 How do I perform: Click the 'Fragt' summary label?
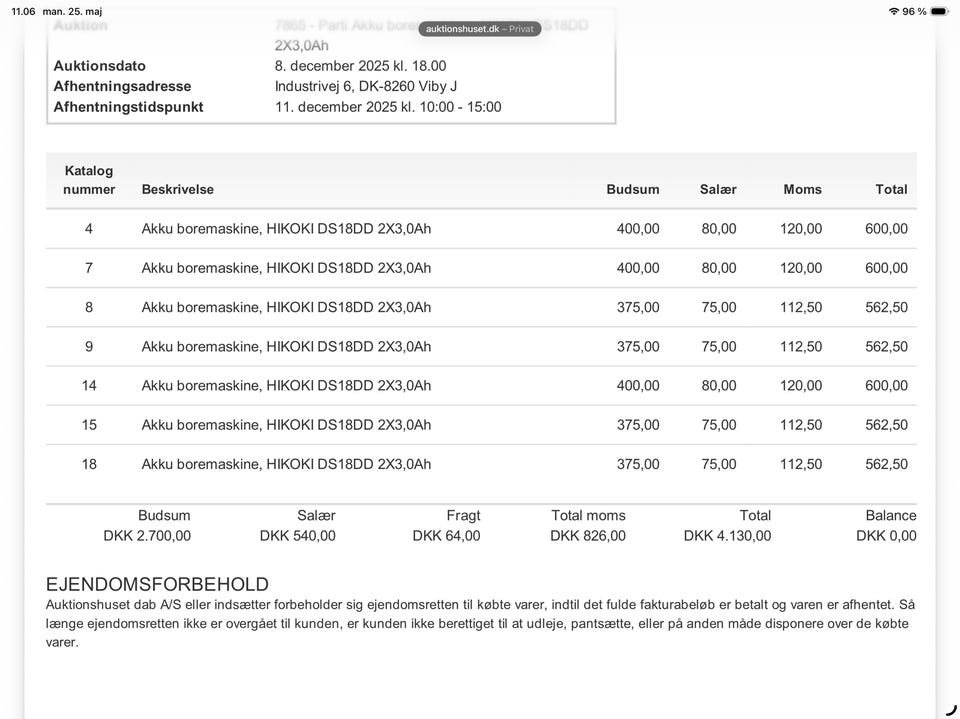tap(463, 516)
